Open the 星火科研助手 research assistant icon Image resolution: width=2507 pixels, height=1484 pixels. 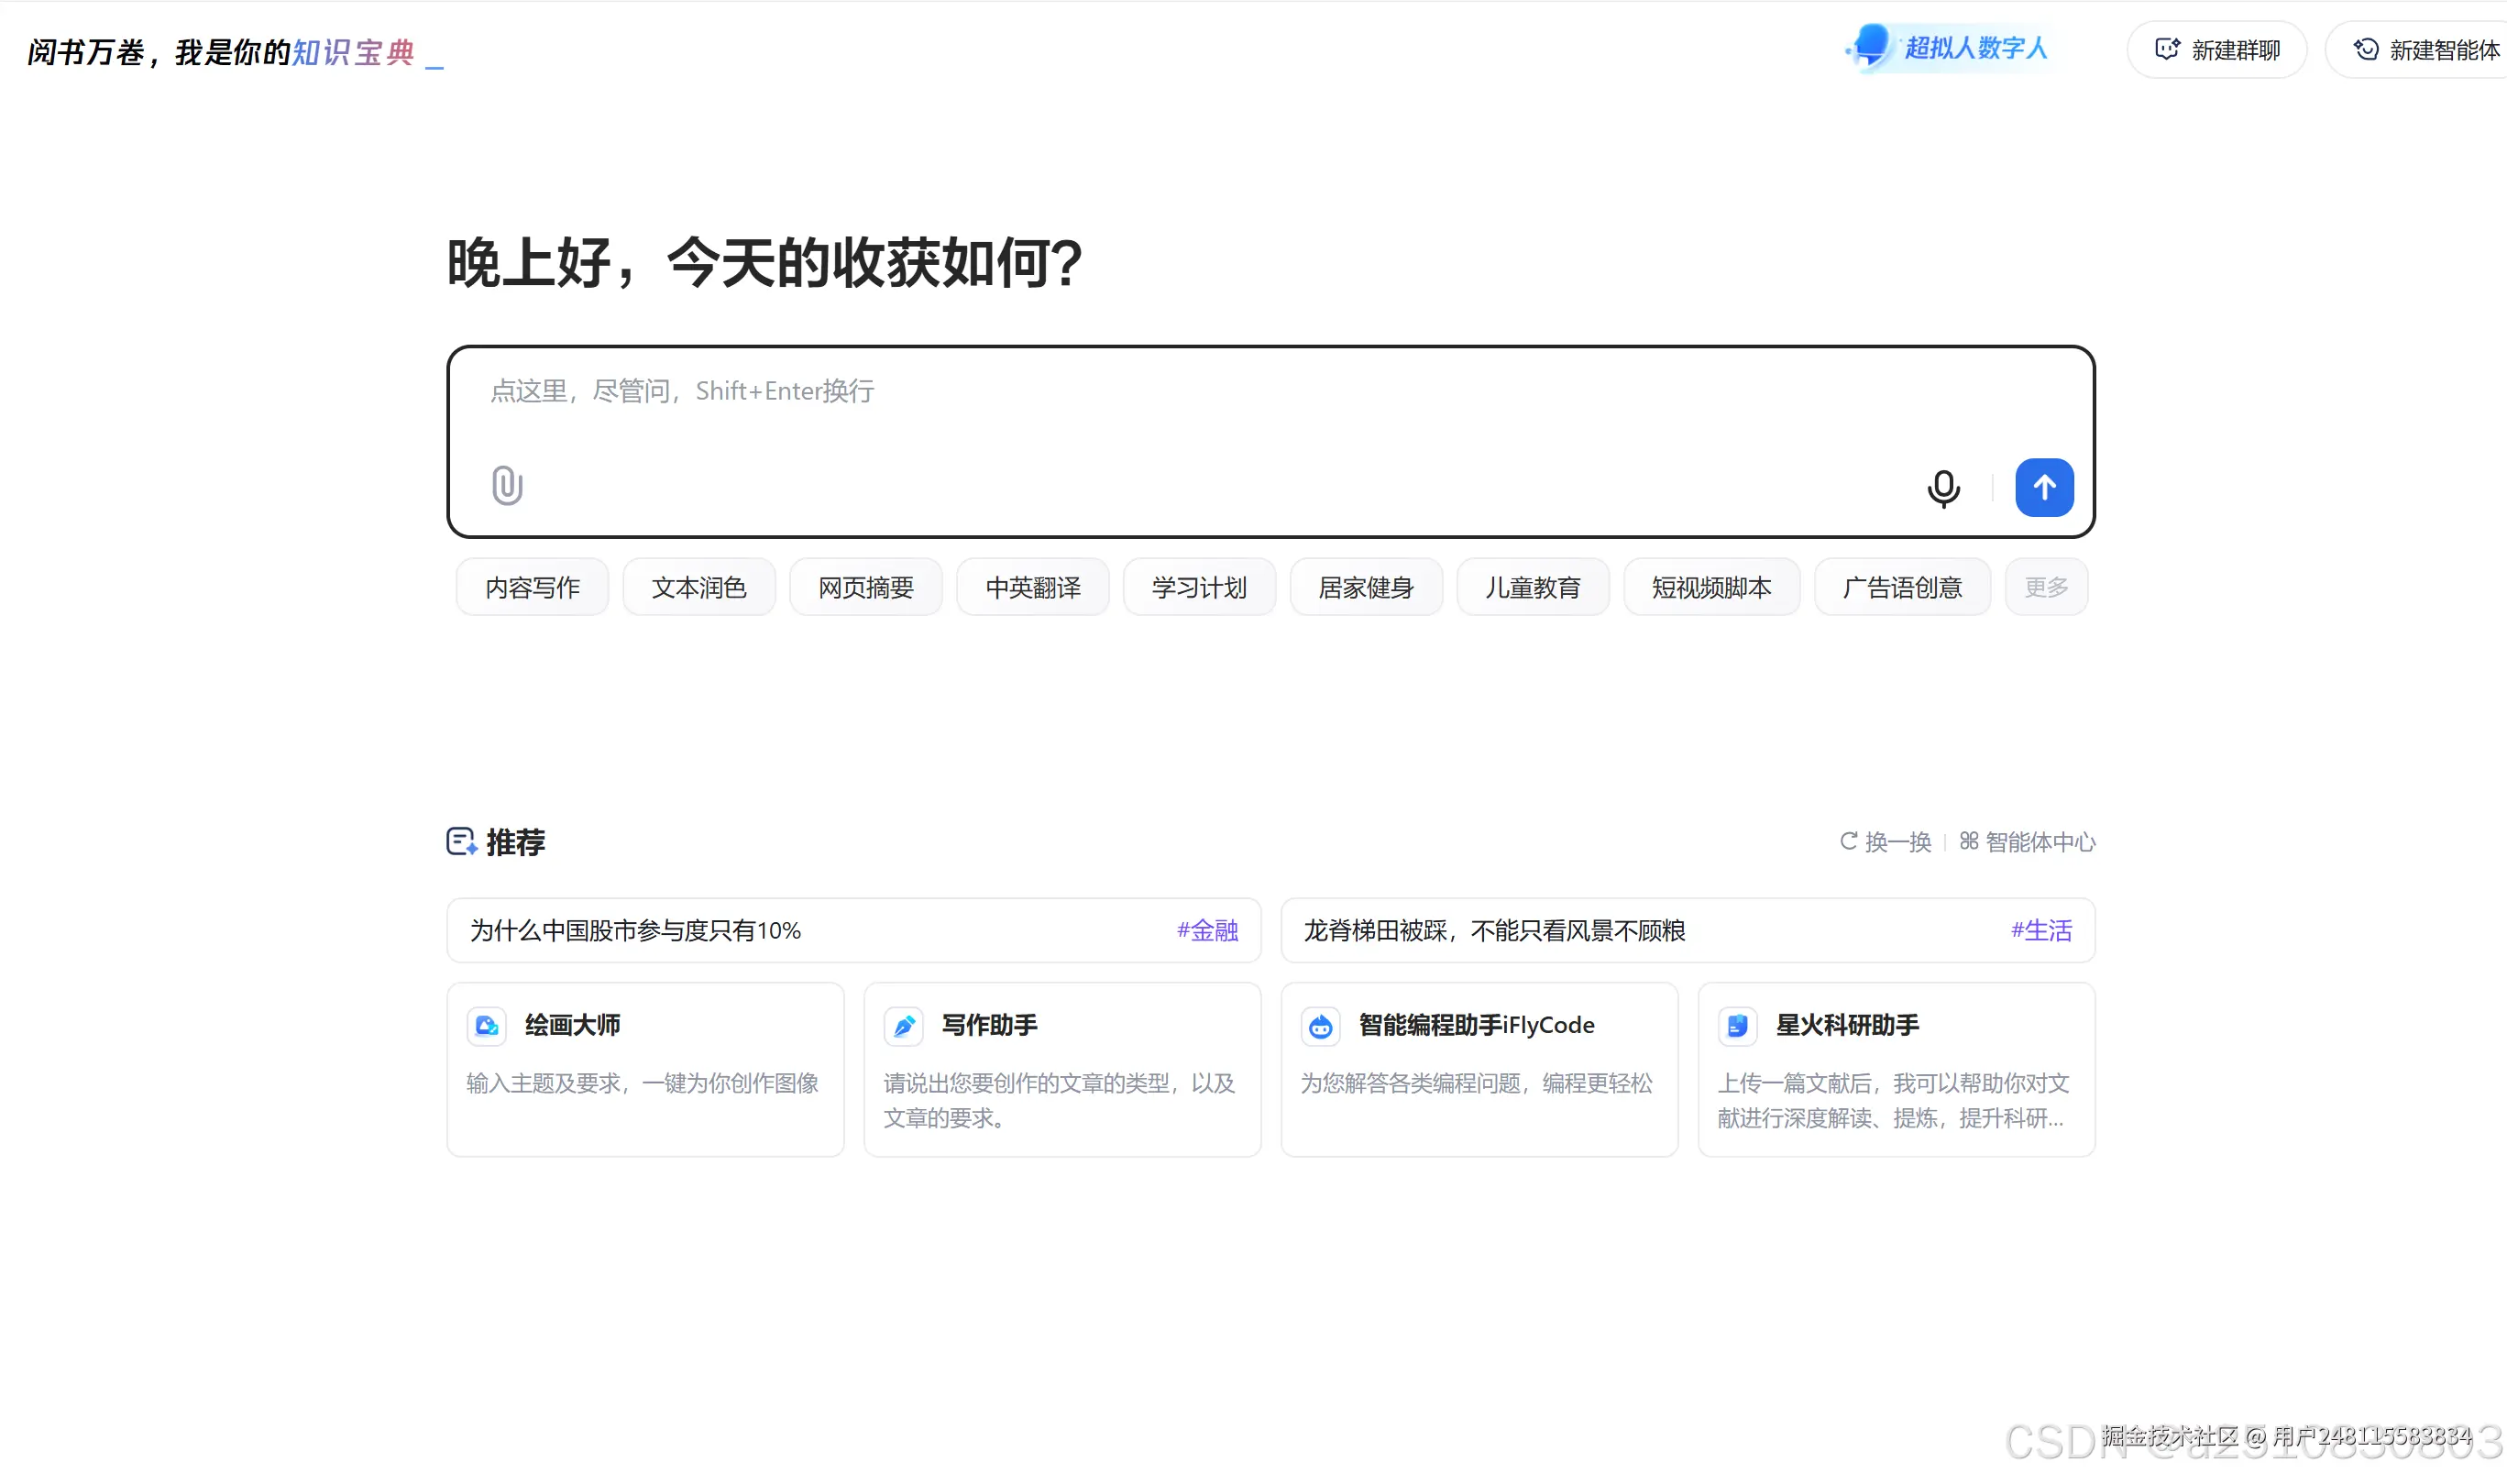pos(1738,1025)
